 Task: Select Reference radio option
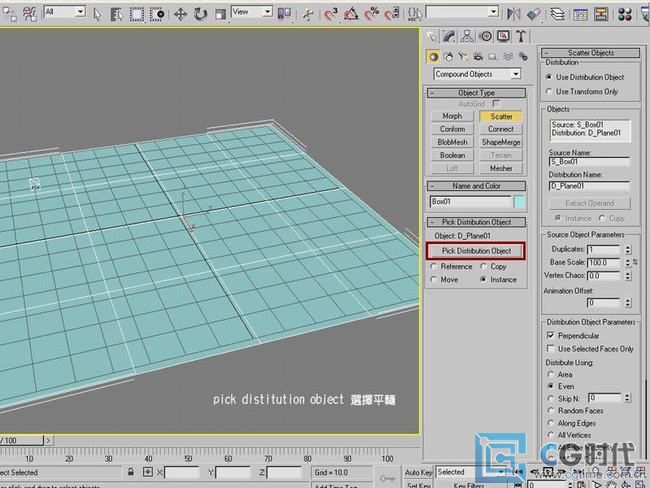tap(452, 267)
